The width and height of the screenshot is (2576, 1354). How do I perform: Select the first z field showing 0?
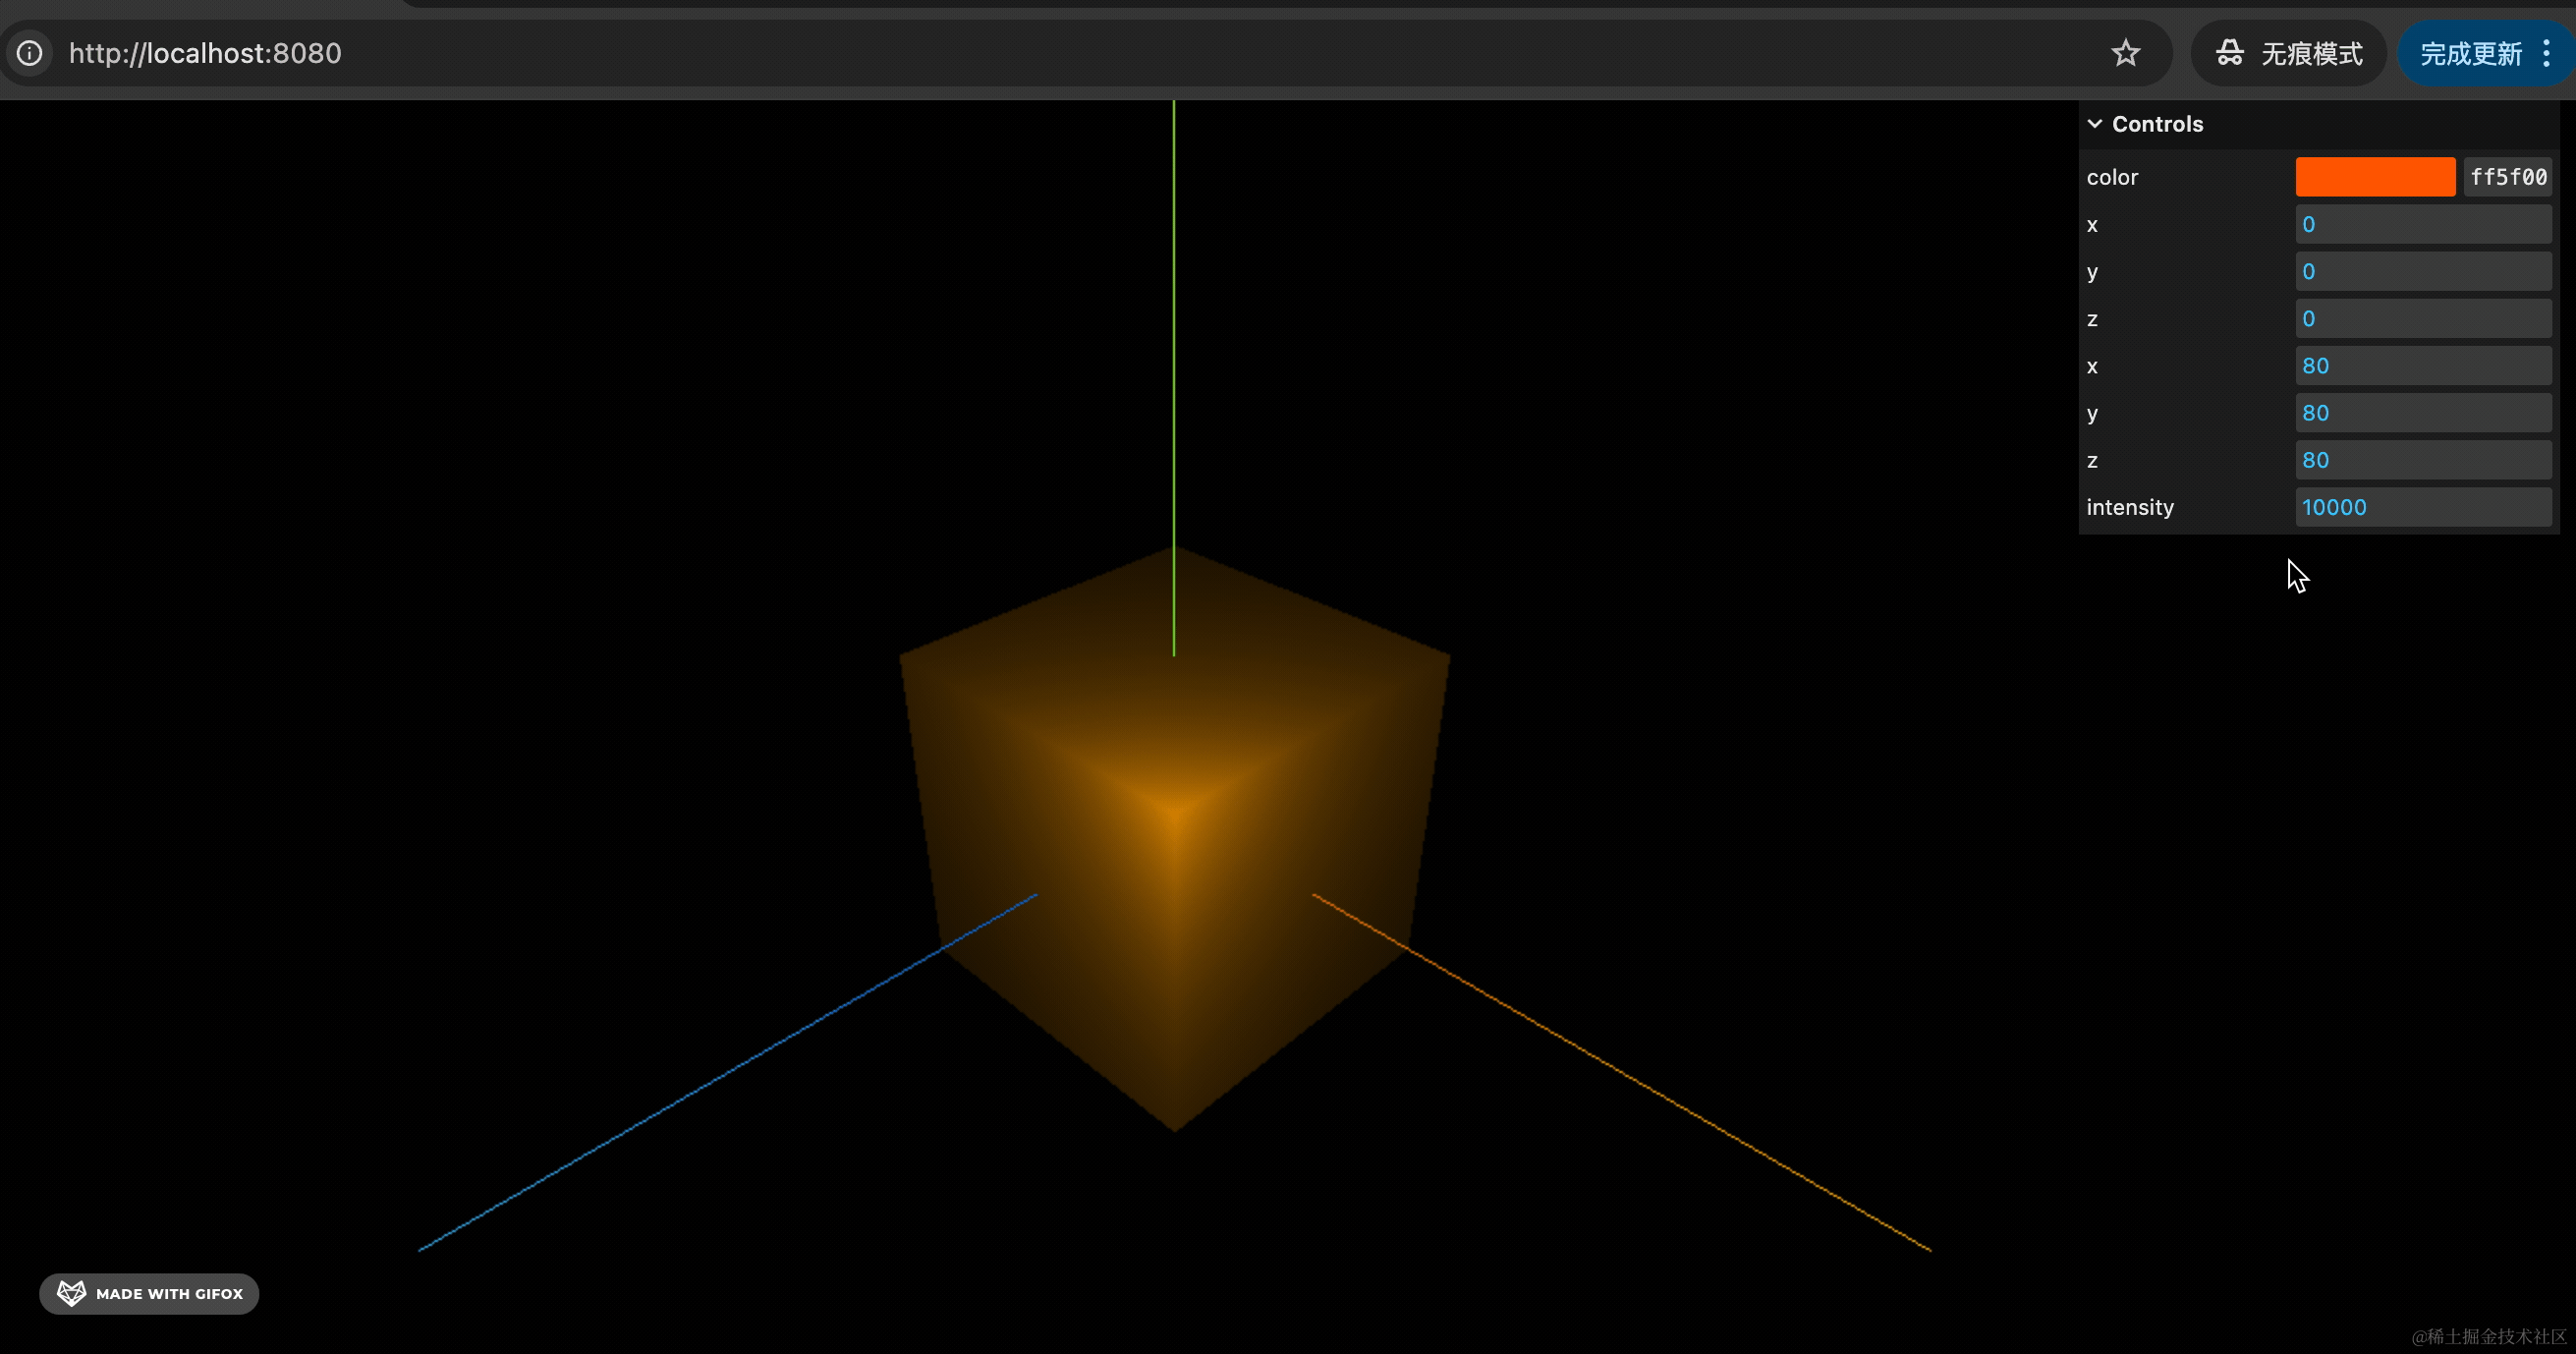2423,318
